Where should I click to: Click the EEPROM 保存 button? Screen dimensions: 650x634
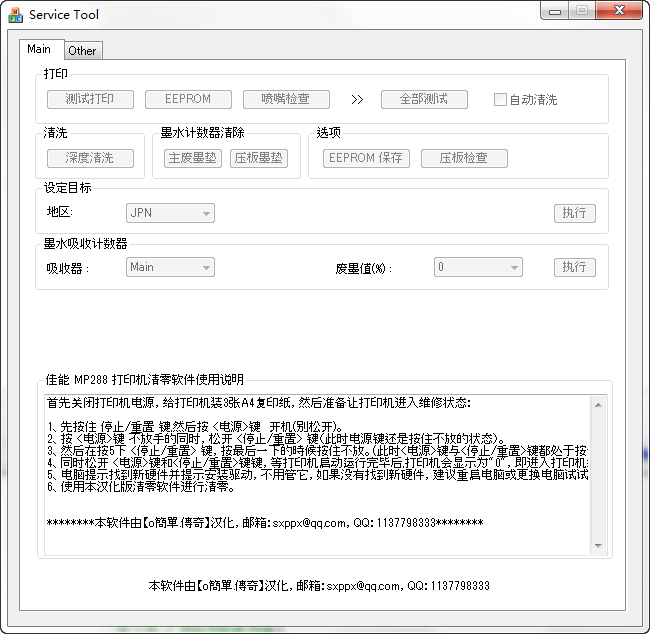(365, 158)
